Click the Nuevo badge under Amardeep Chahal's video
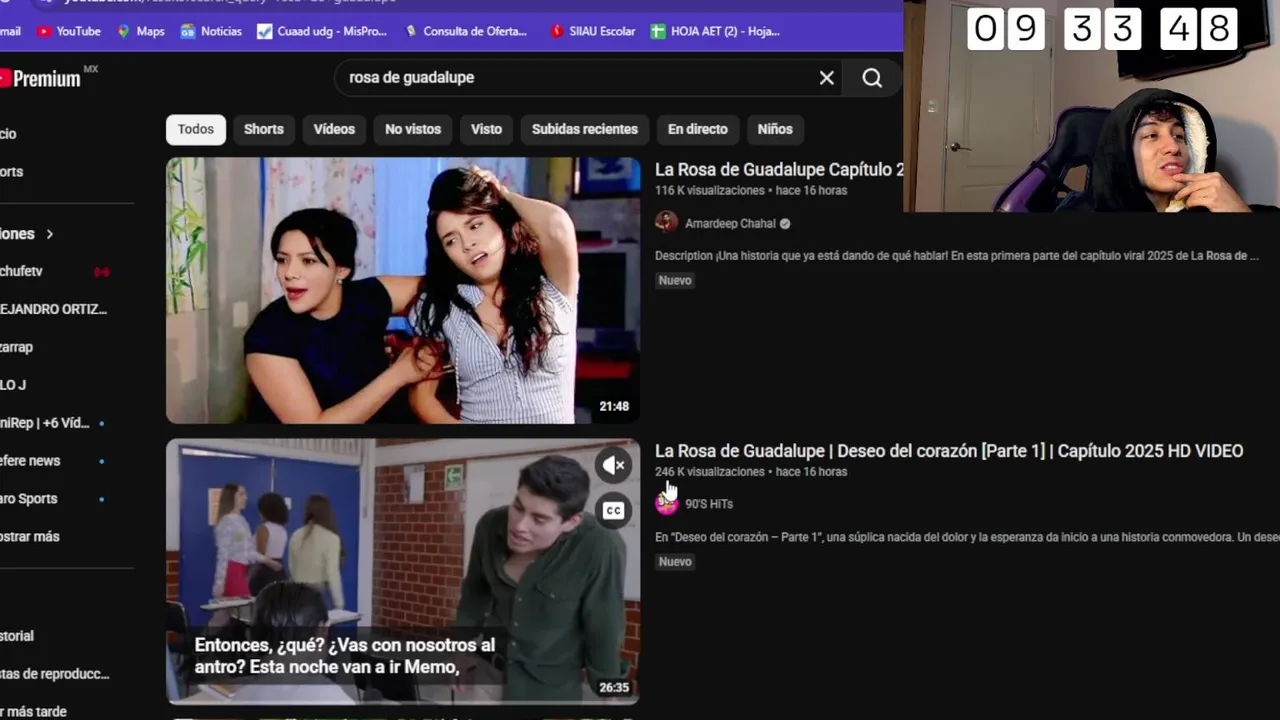This screenshot has height=720, width=1280. [x=675, y=281]
